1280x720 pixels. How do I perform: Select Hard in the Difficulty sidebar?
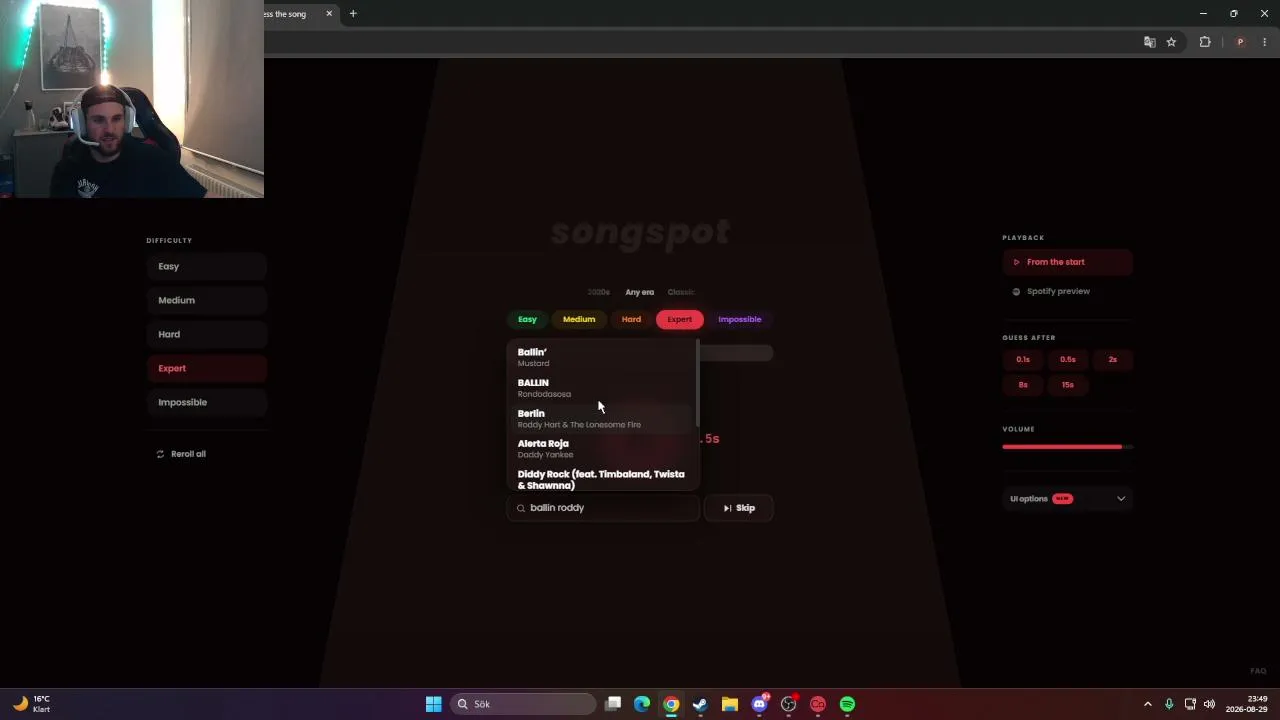coord(206,335)
